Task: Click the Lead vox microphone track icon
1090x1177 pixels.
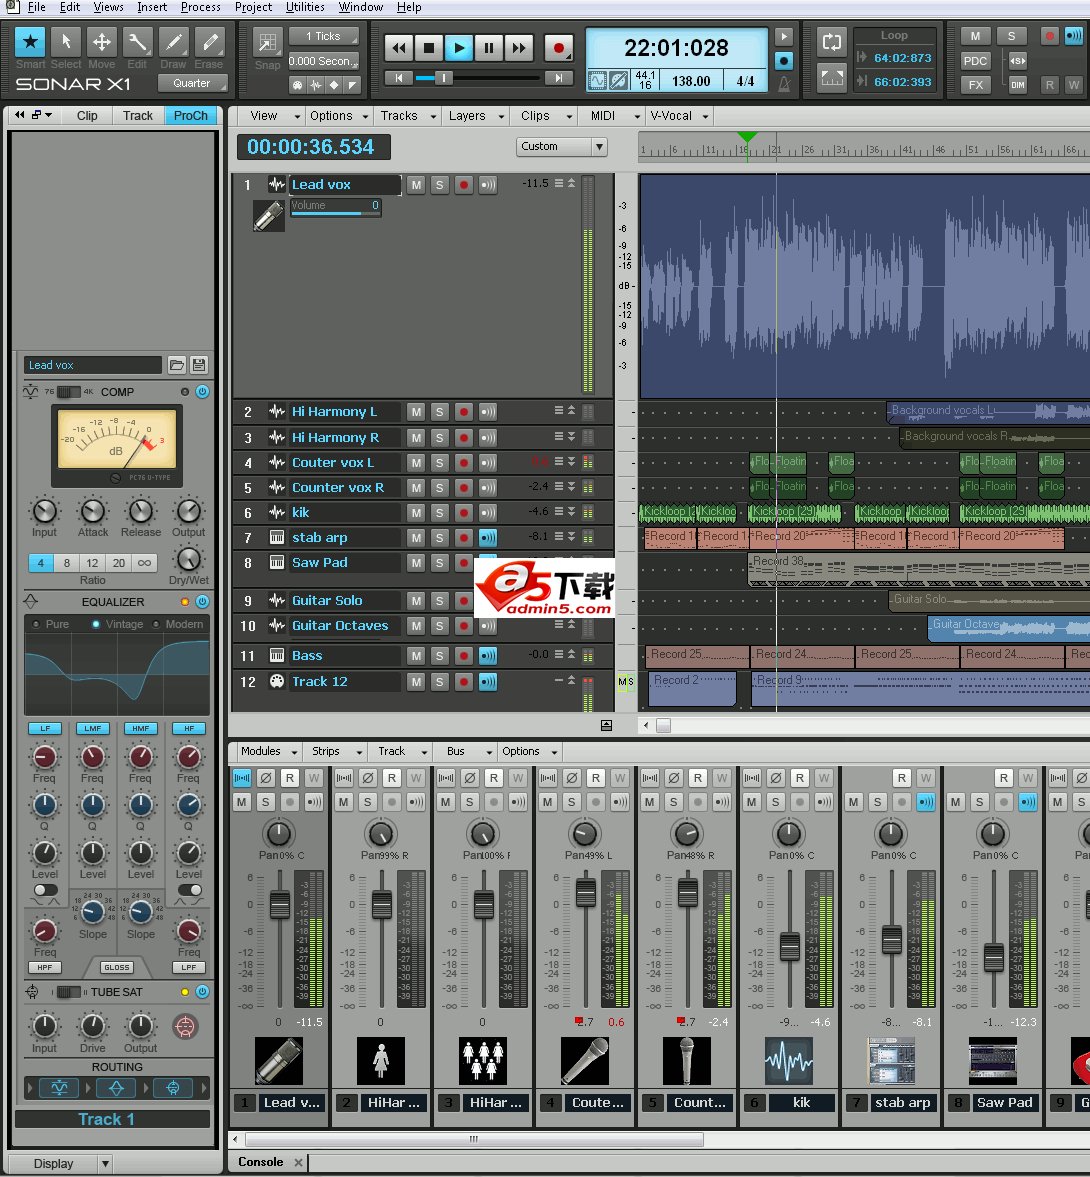Action: 268,216
